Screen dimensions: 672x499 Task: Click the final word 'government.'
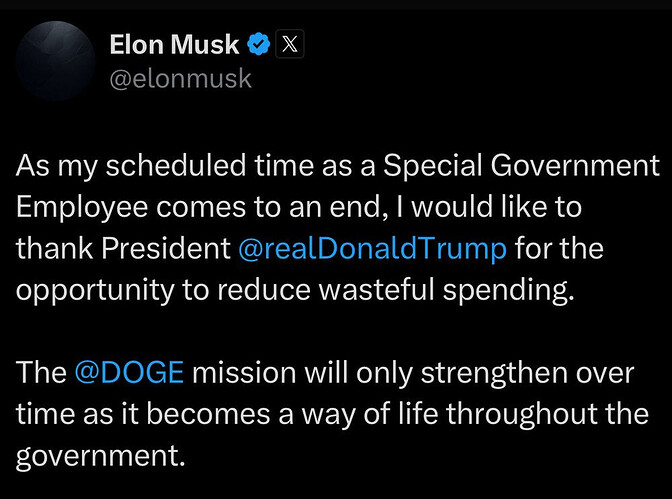click(x=101, y=456)
